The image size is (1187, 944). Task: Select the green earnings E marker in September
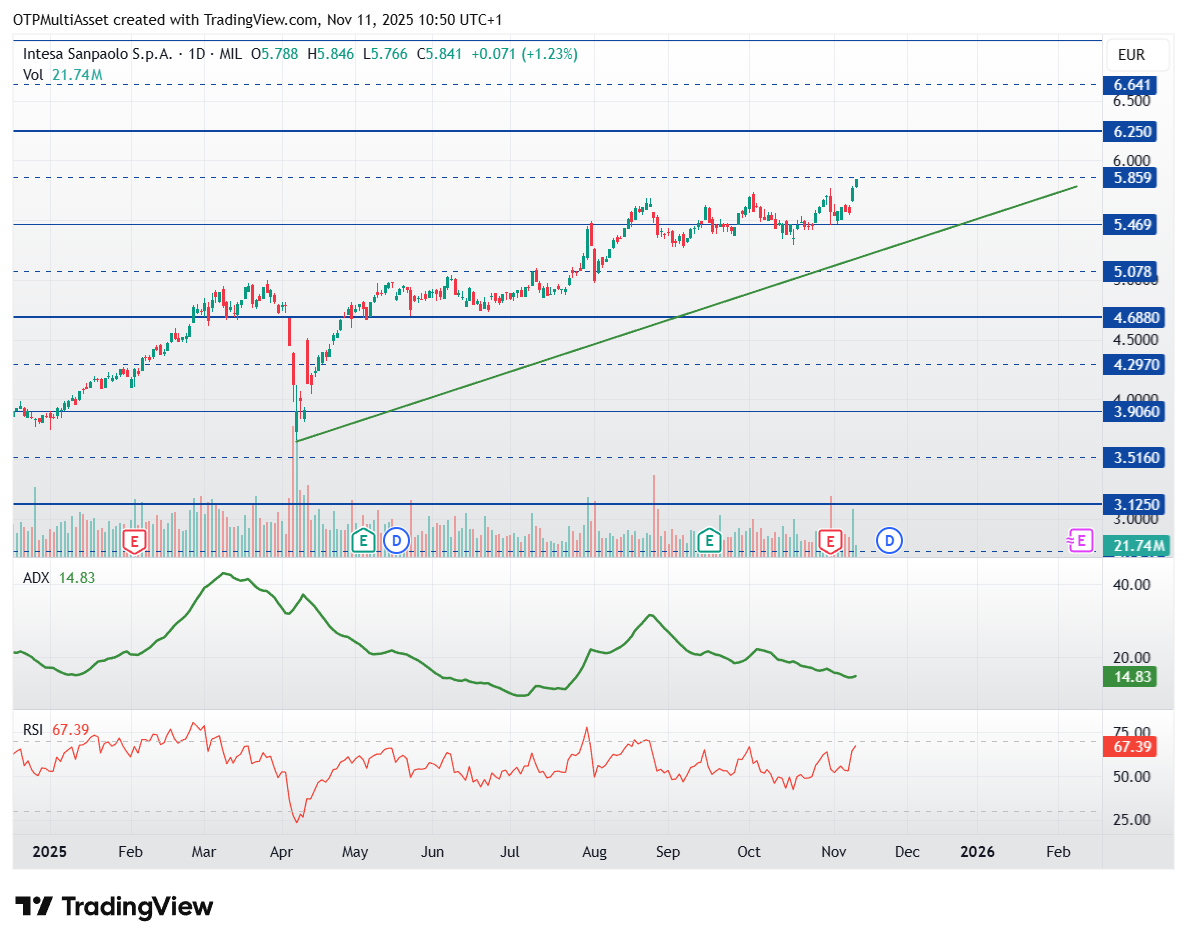(709, 541)
